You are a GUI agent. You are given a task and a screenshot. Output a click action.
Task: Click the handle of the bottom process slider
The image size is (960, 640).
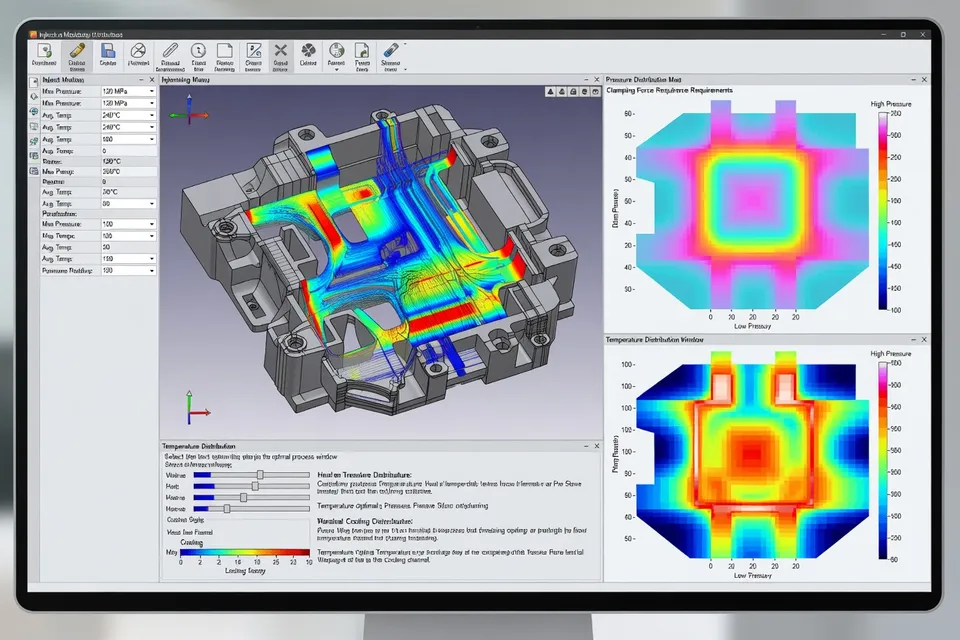(x=227, y=508)
